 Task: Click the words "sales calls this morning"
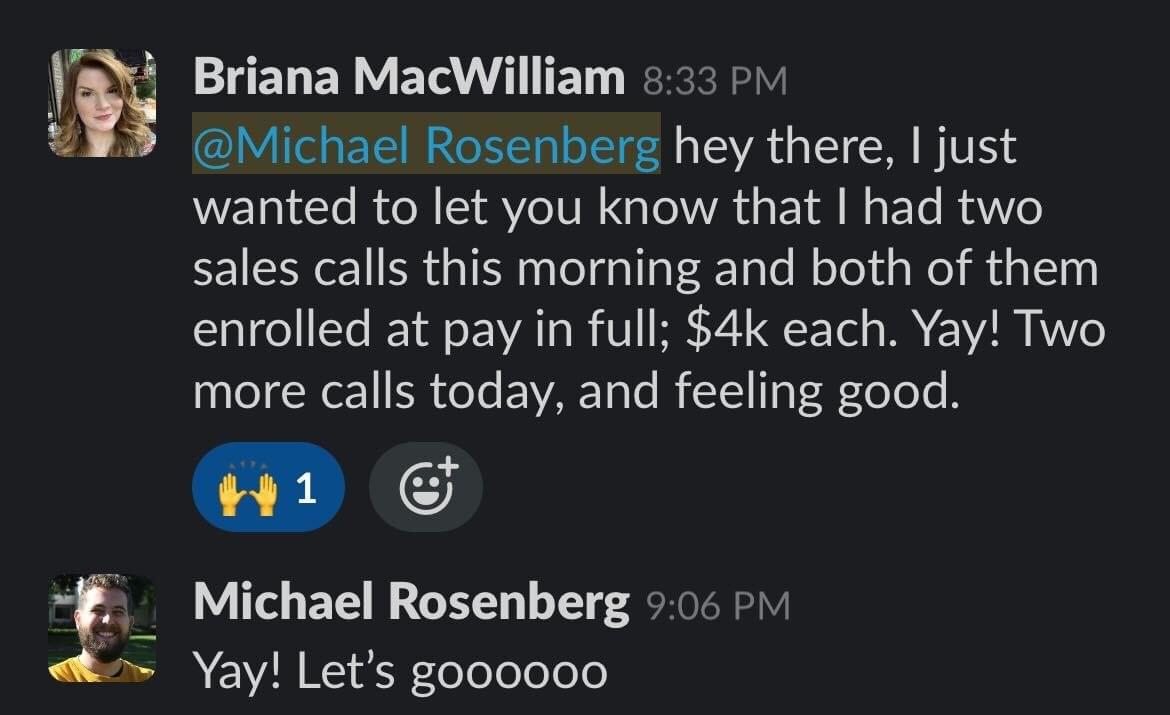point(446,269)
